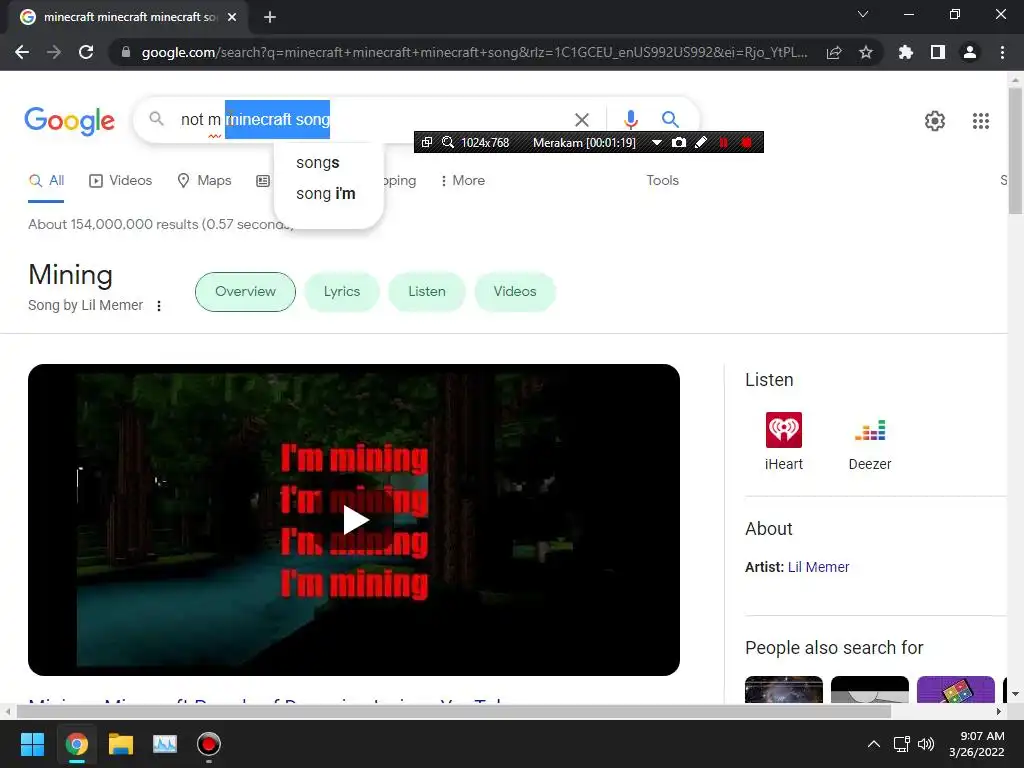Click the horizontal page scrollbar
The image size is (1024, 768).
click(x=453, y=711)
